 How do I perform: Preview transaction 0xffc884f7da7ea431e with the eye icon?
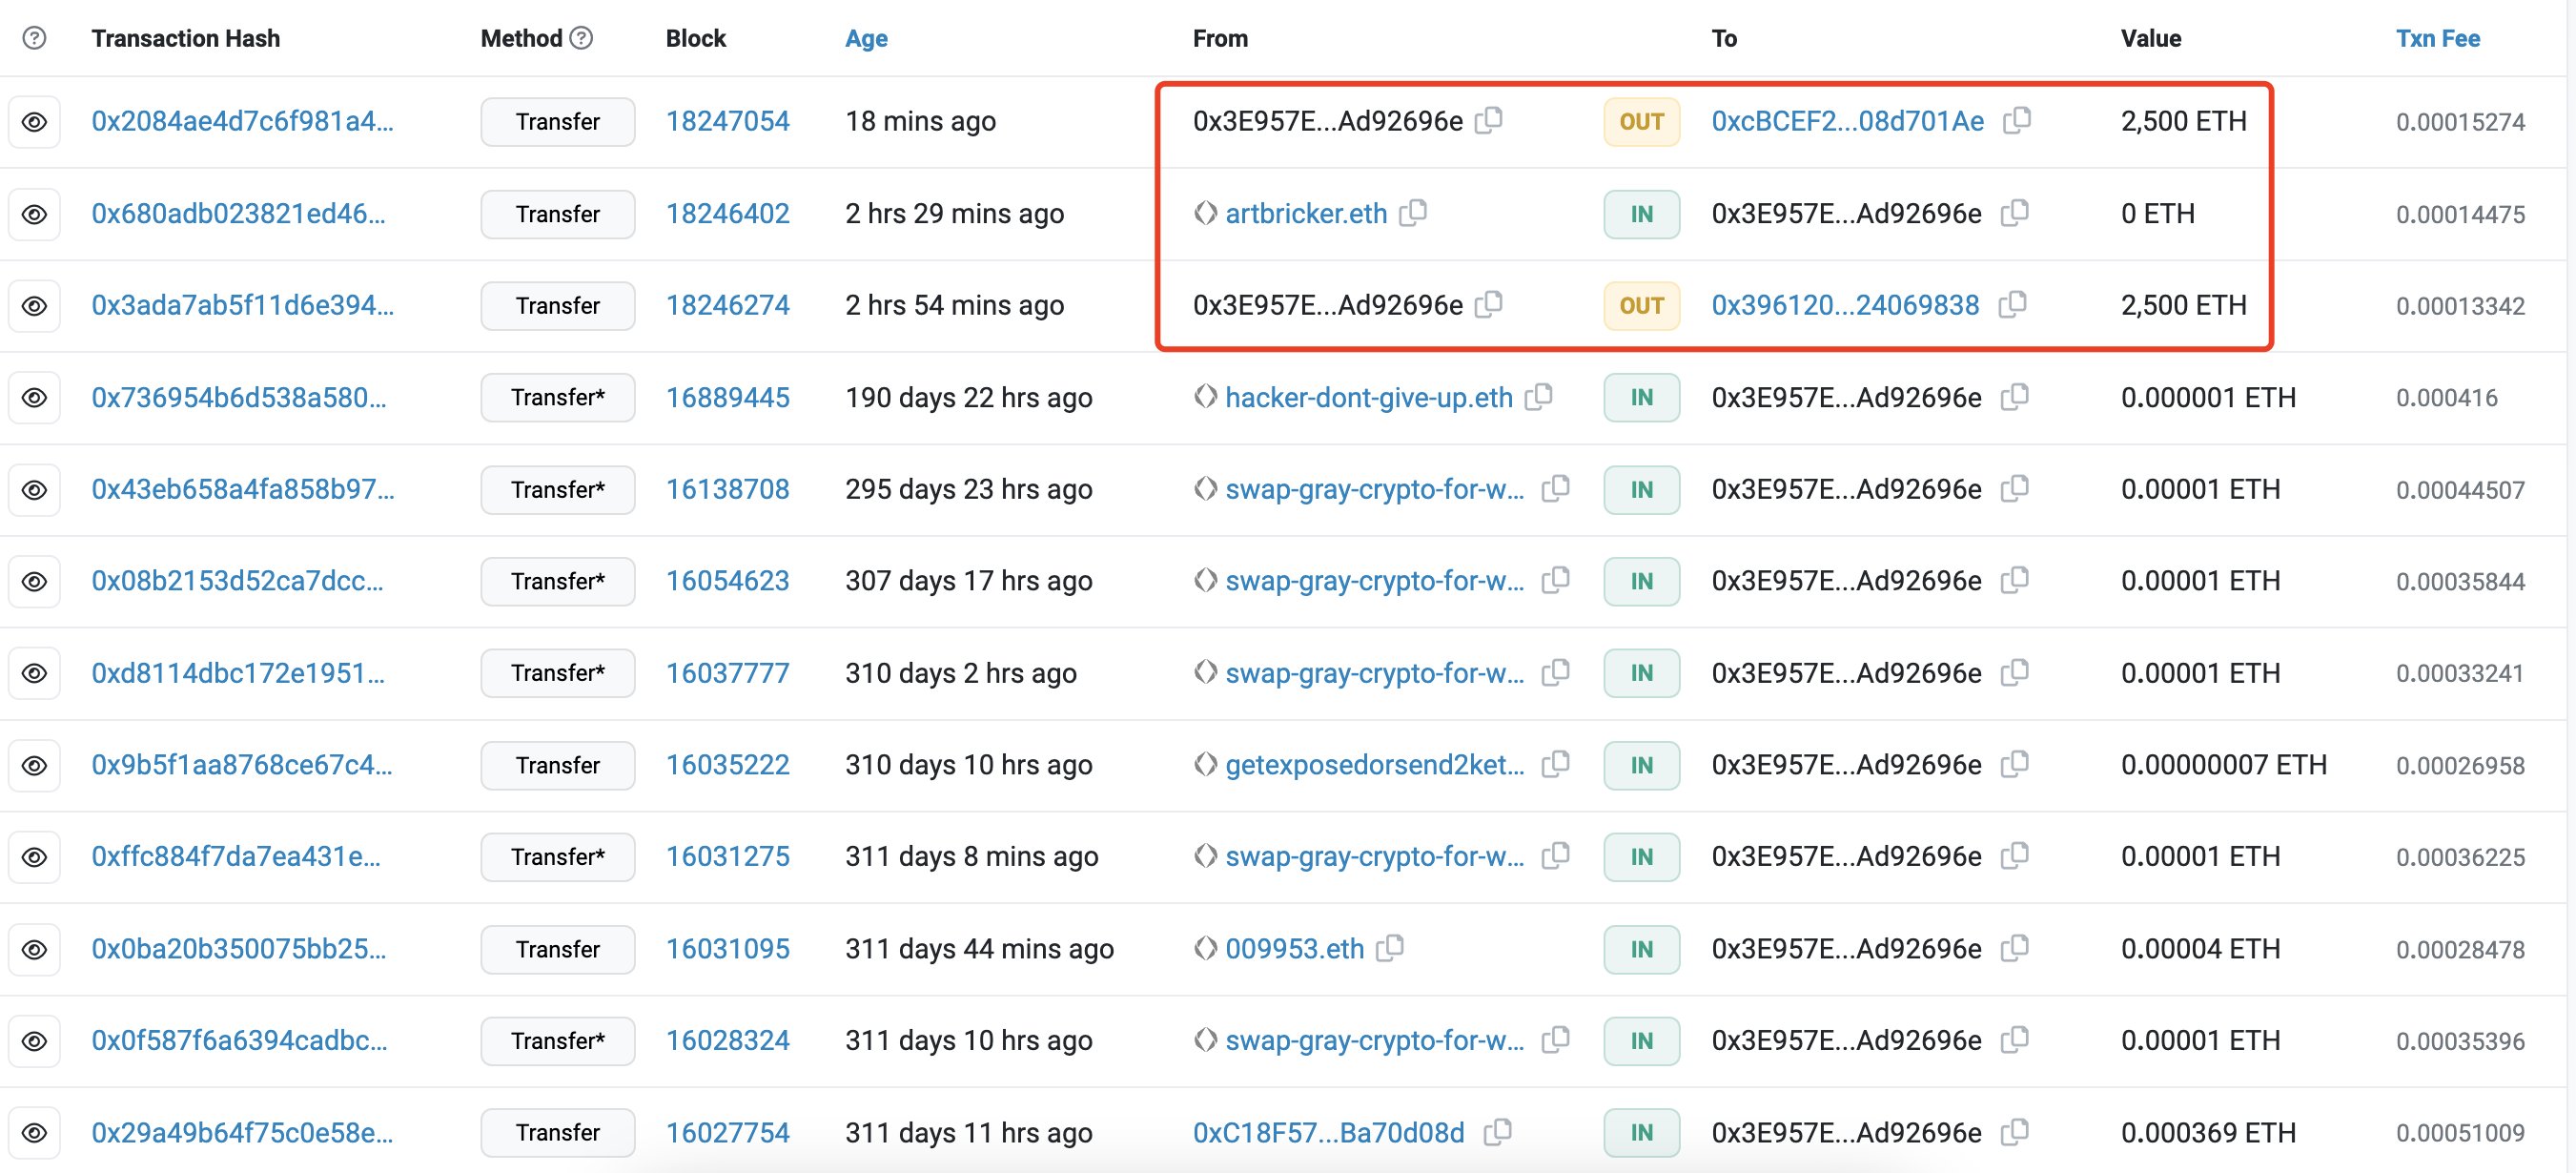coord(34,857)
